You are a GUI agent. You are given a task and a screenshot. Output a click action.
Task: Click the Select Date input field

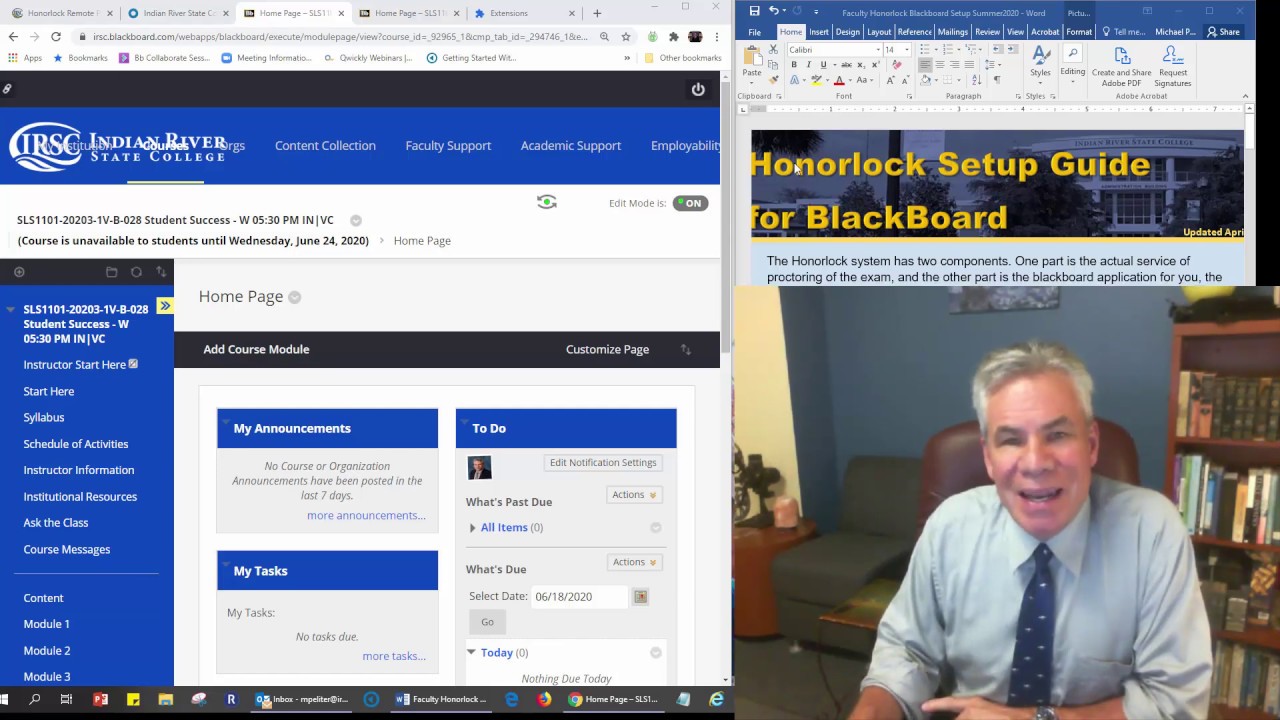click(x=578, y=596)
